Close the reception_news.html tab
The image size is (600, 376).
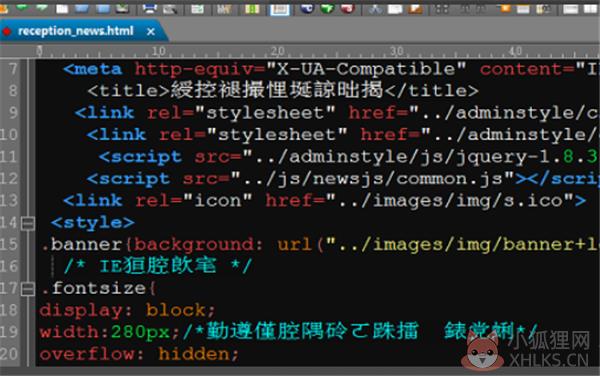click(x=151, y=31)
